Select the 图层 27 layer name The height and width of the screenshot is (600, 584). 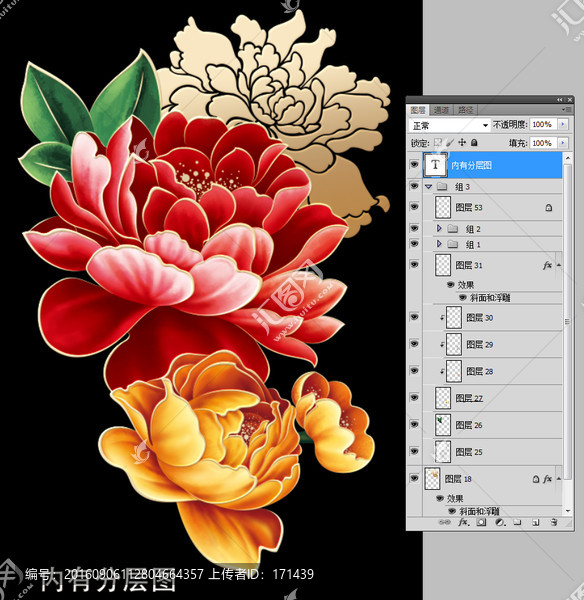[469, 399]
